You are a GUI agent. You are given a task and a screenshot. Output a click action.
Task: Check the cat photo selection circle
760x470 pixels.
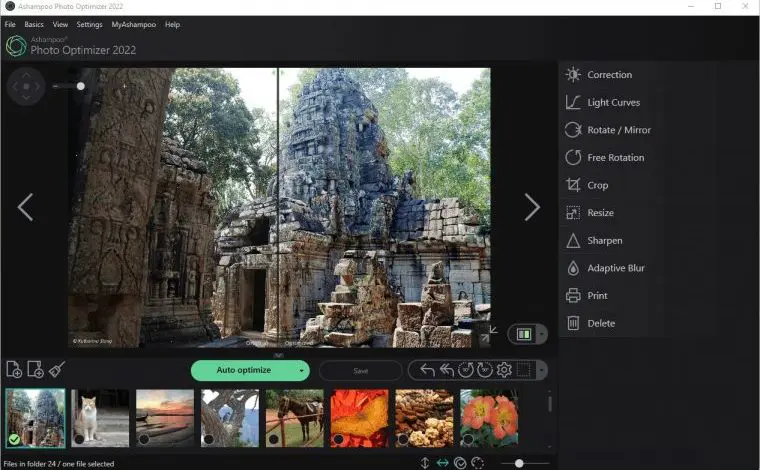tap(79, 439)
